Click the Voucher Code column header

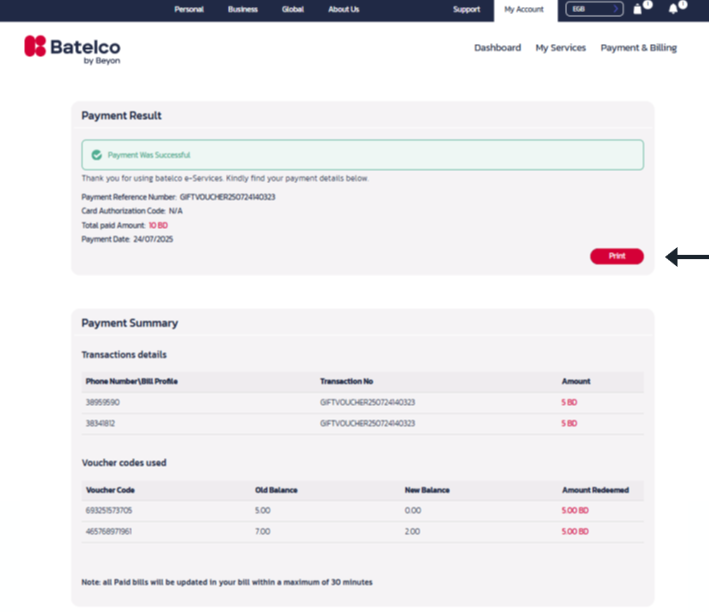tap(110, 490)
